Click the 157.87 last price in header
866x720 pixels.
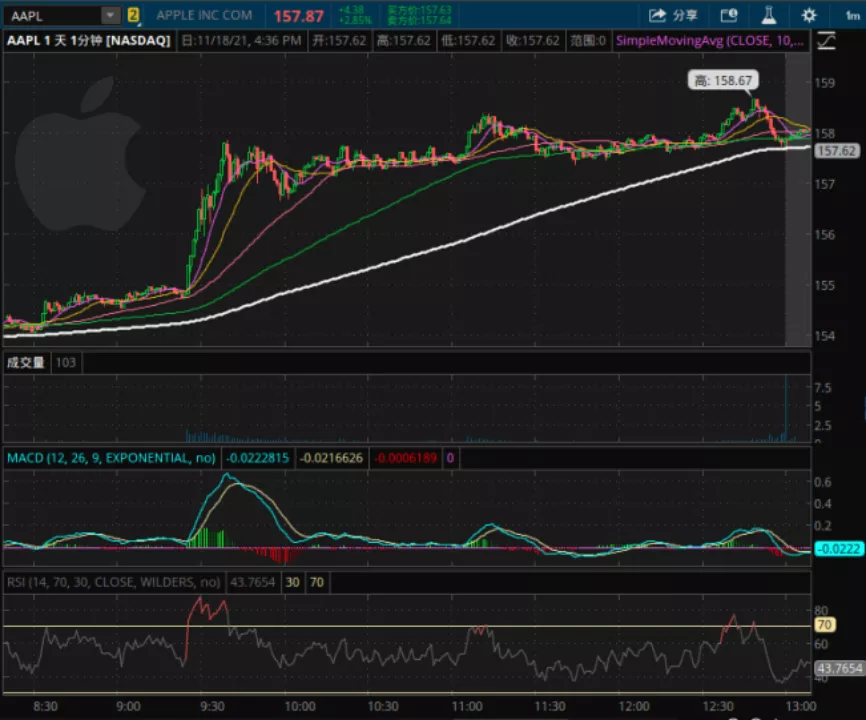[x=298, y=16]
